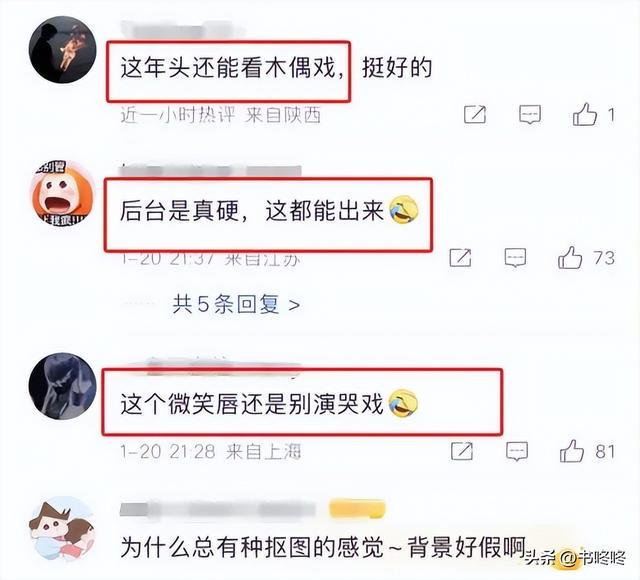Open the cartoon couple avatar profile
This screenshot has width=640, height=580.
coord(62,529)
